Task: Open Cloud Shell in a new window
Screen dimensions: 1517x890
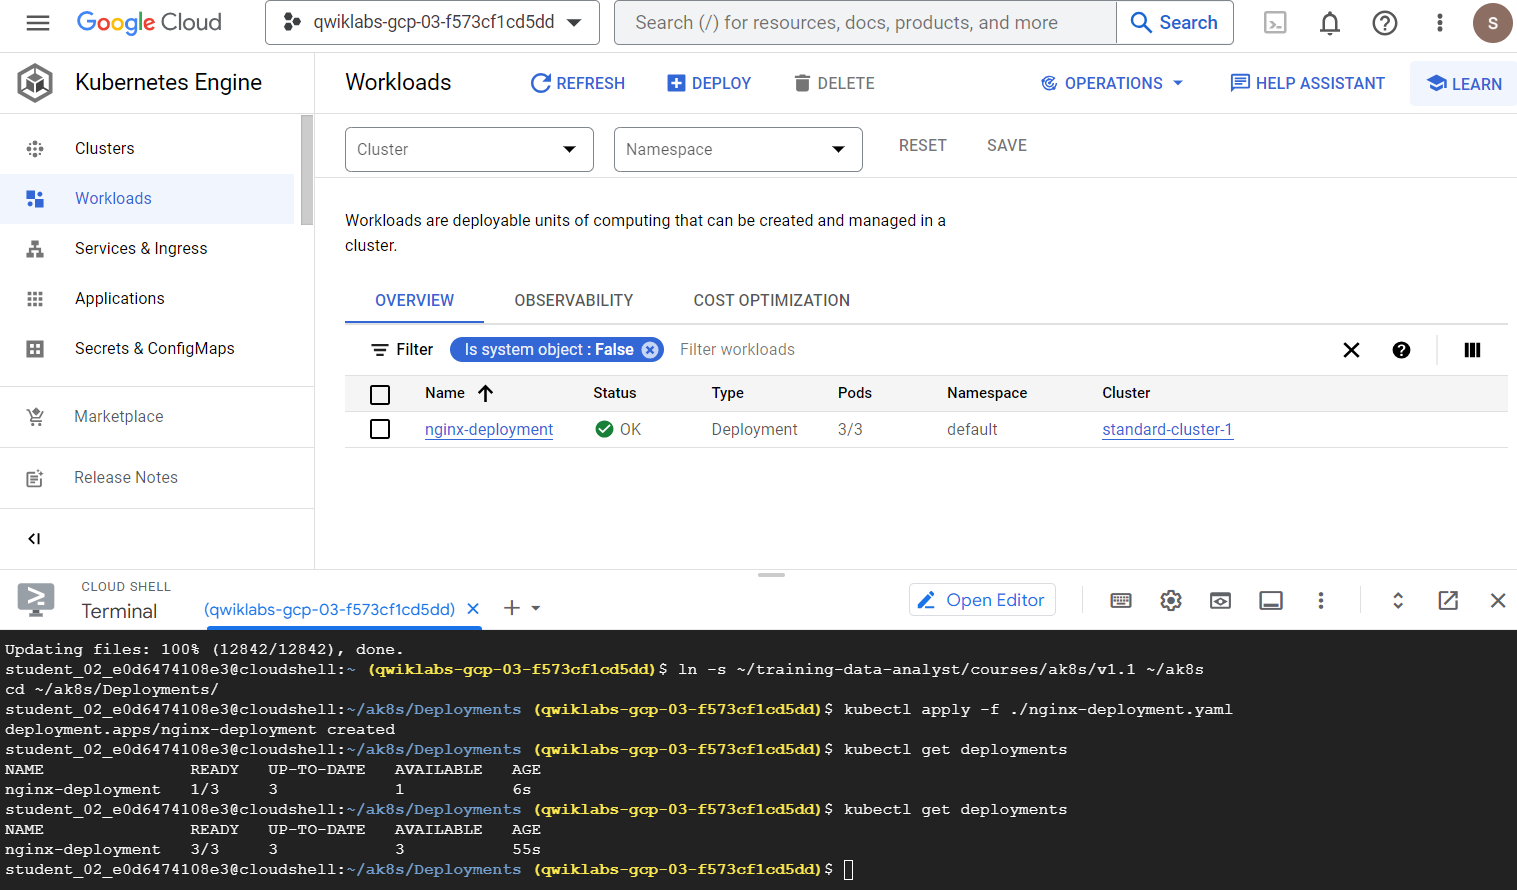Action: point(1448,600)
